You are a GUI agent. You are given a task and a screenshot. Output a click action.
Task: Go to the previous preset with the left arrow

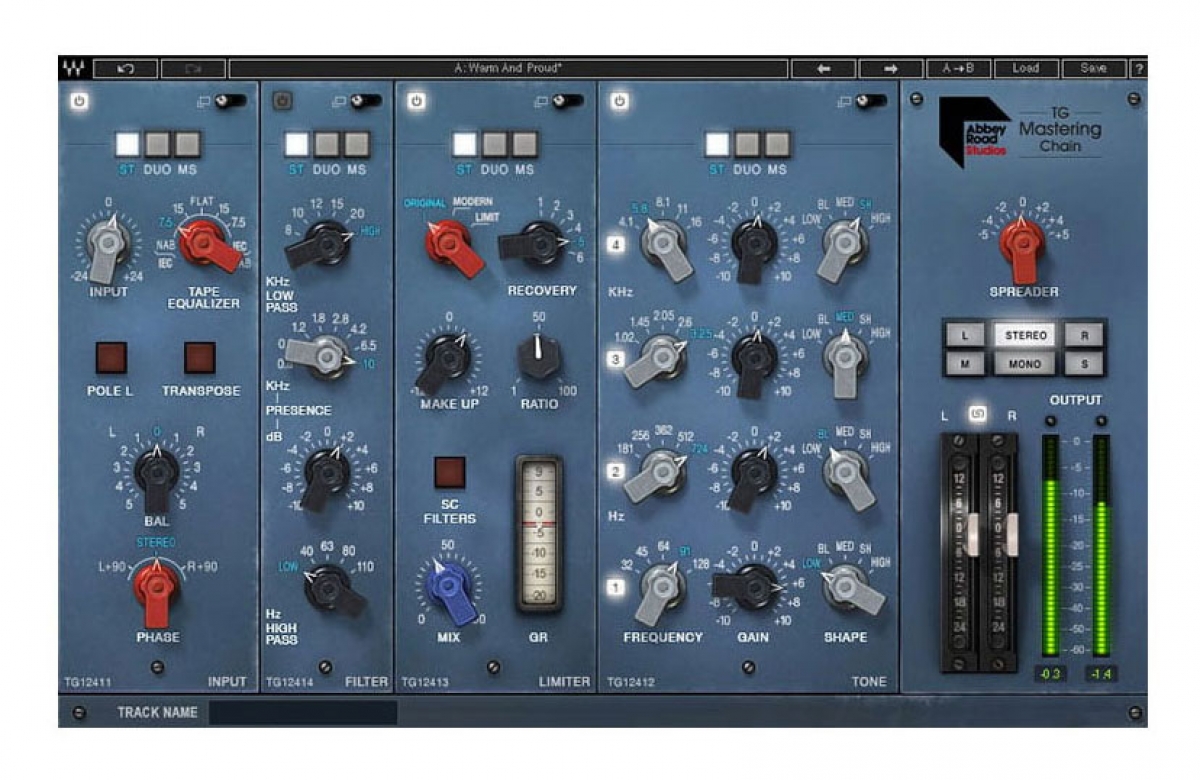[x=823, y=68]
